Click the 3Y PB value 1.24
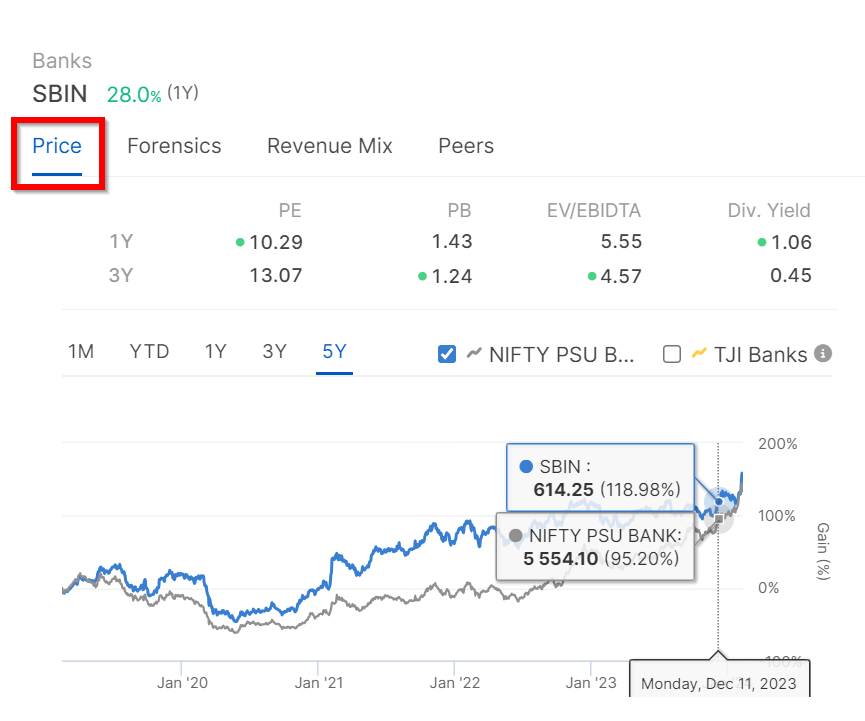This screenshot has width=865, height=721. (x=452, y=276)
